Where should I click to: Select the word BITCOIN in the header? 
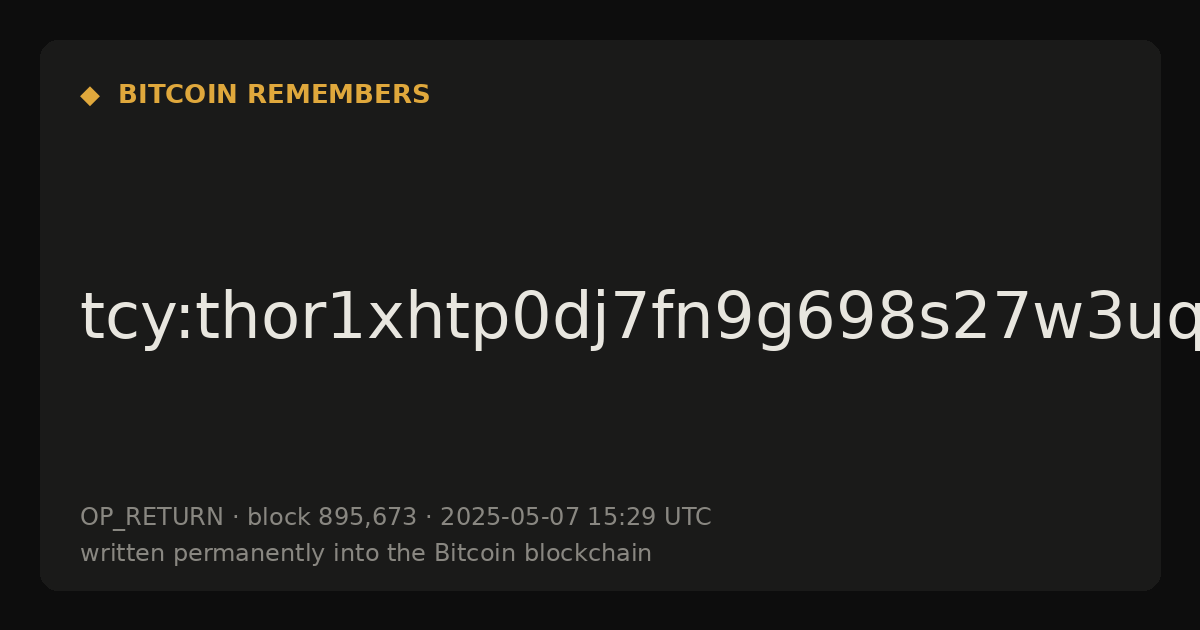click(179, 95)
